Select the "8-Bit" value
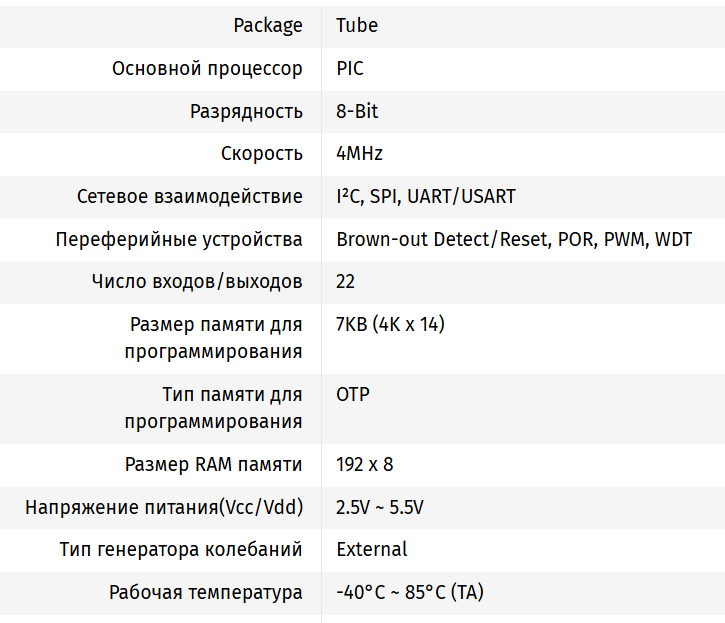 pos(357,111)
